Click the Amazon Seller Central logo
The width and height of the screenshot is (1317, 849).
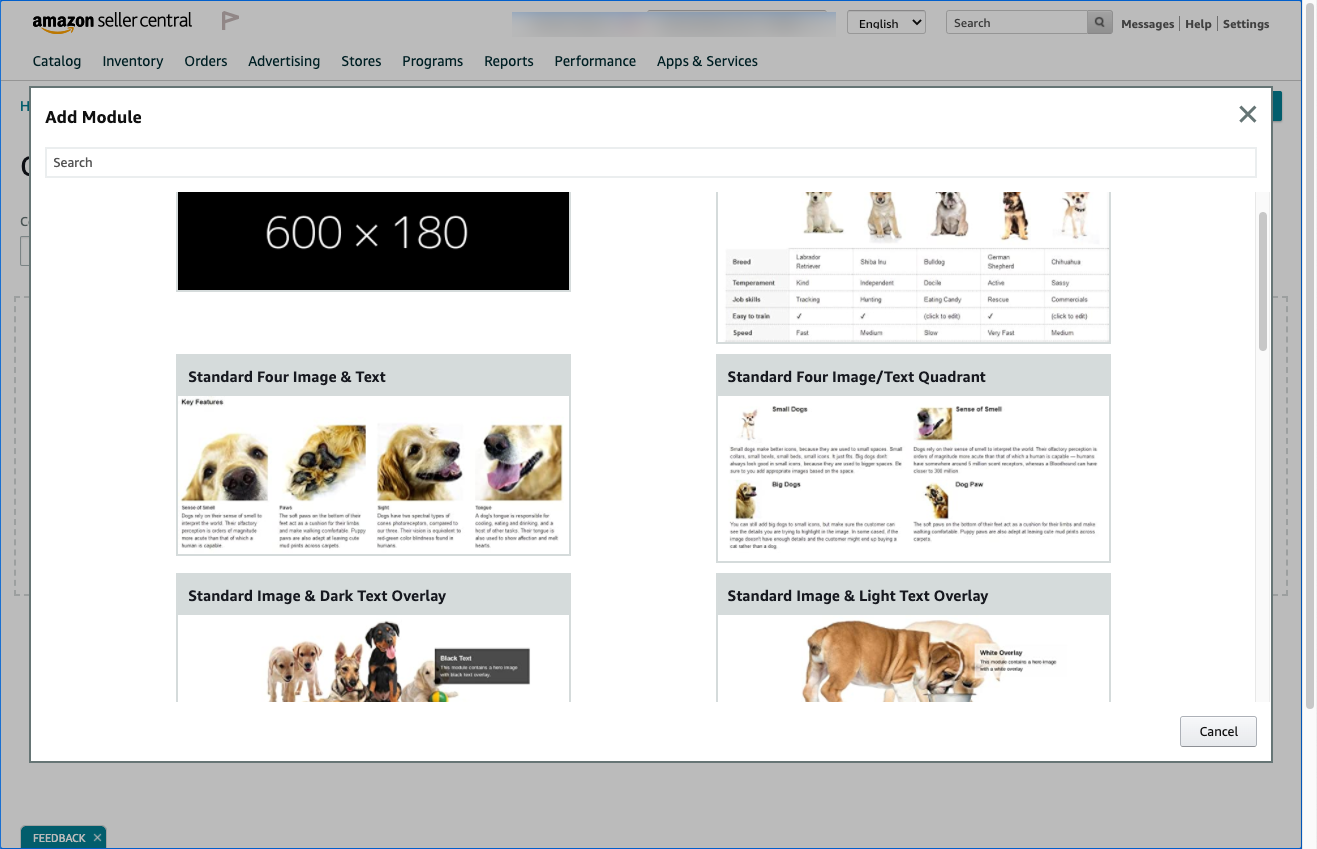pyautogui.click(x=112, y=22)
